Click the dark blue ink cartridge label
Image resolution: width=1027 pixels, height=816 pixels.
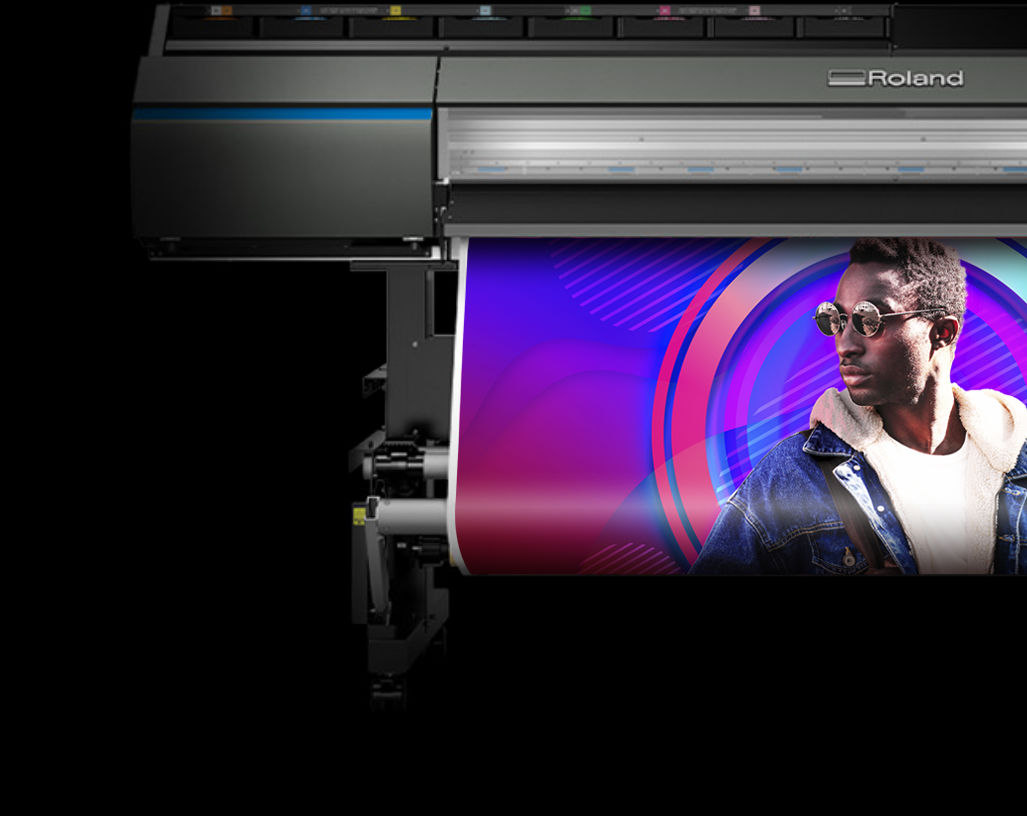pyautogui.click(x=305, y=11)
